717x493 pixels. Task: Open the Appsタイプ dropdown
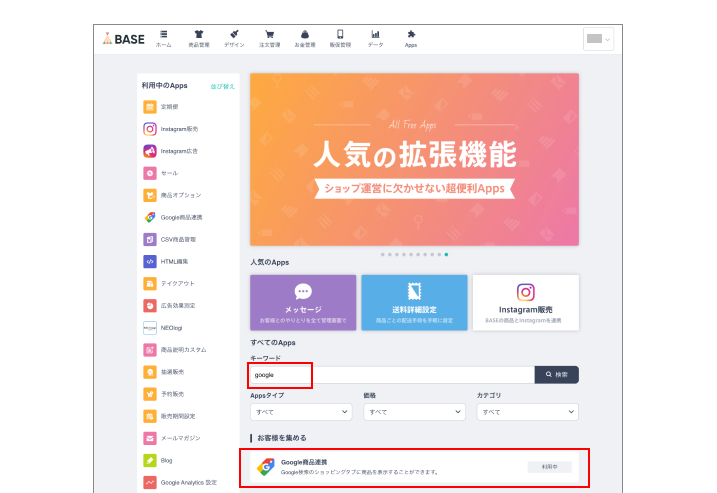click(301, 412)
